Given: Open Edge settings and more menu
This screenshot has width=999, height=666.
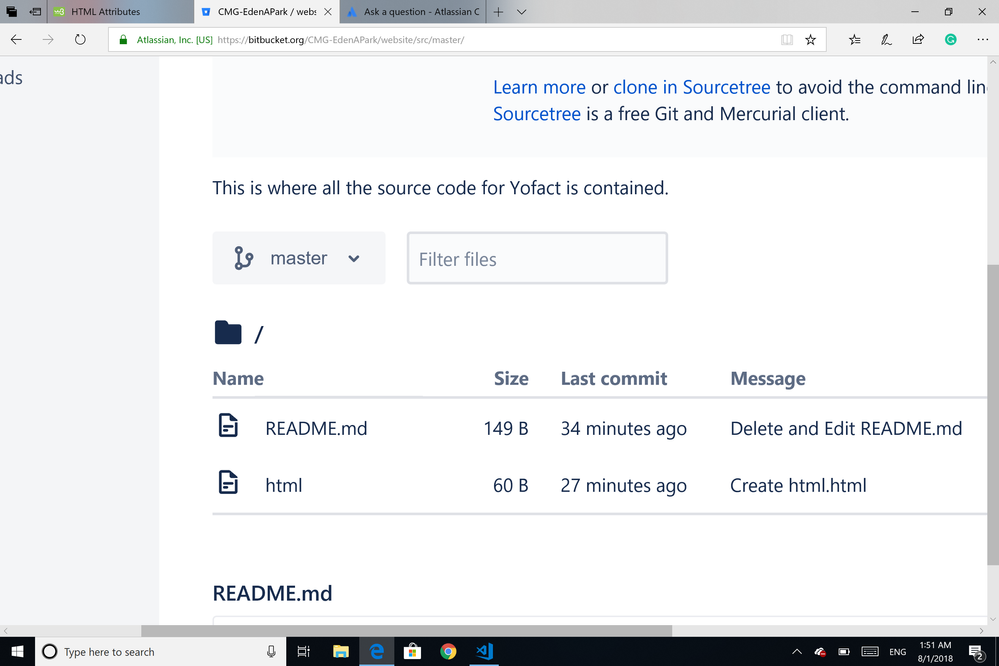Looking at the screenshot, I should [981, 40].
